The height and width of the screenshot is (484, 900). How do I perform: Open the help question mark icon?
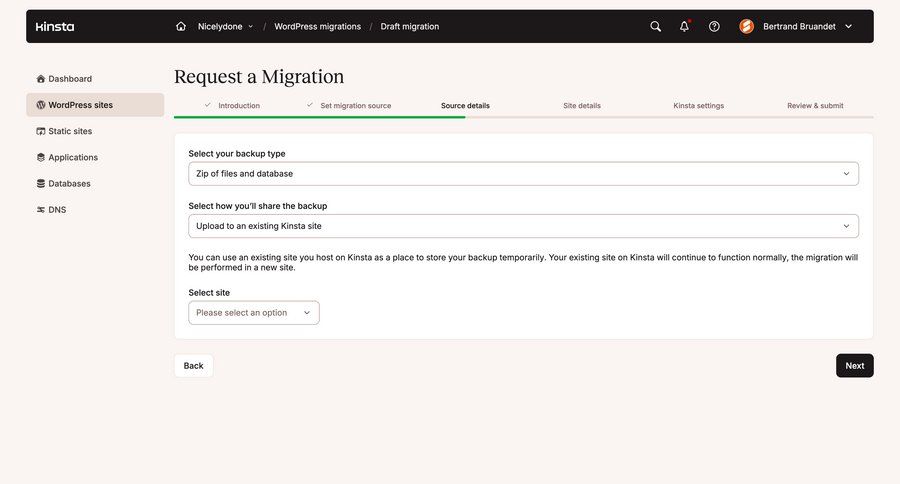(714, 27)
